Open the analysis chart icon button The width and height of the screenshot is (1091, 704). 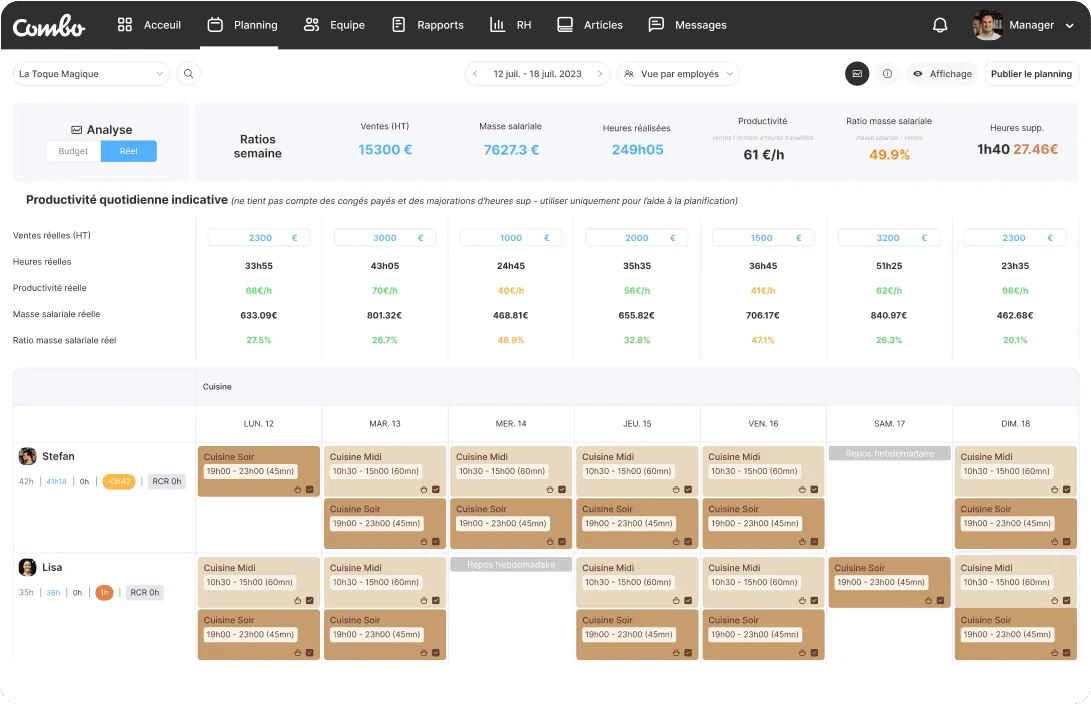tap(857, 73)
